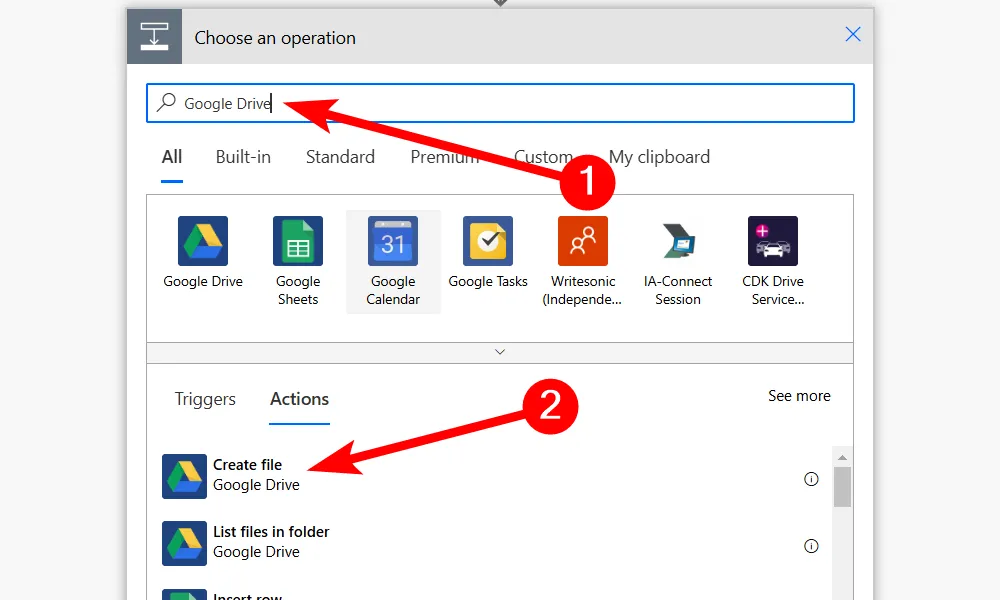Select the Google Drive connector icon
The image size is (1000, 600).
pos(203,241)
